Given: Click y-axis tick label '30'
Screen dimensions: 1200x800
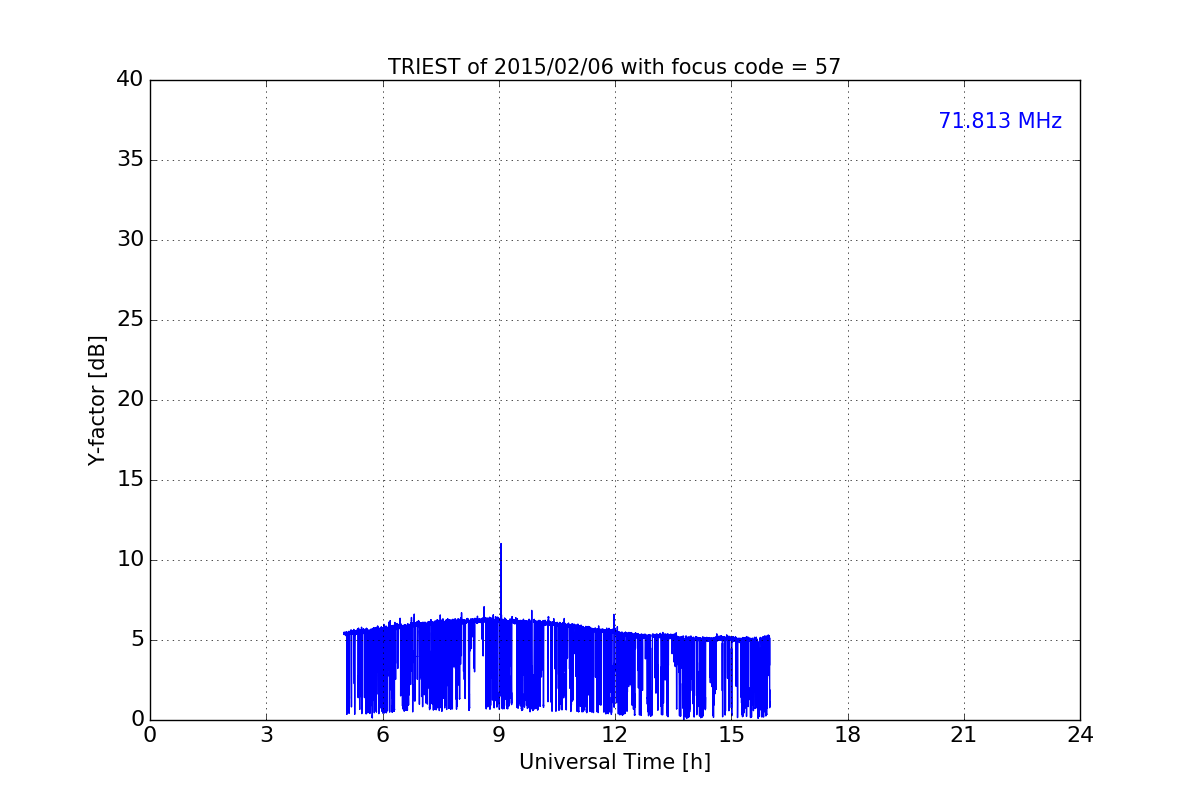Looking at the screenshot, I should point(130,240).
